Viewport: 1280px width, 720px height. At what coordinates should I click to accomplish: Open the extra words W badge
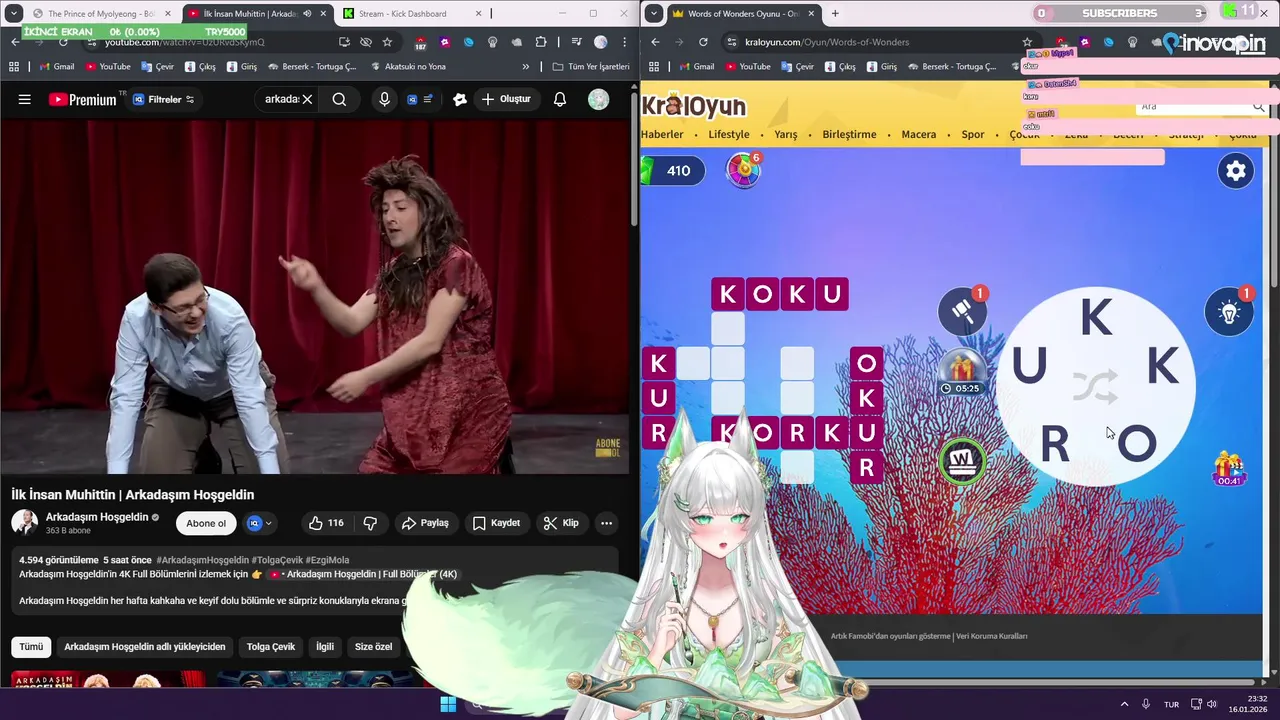point(963,461)
